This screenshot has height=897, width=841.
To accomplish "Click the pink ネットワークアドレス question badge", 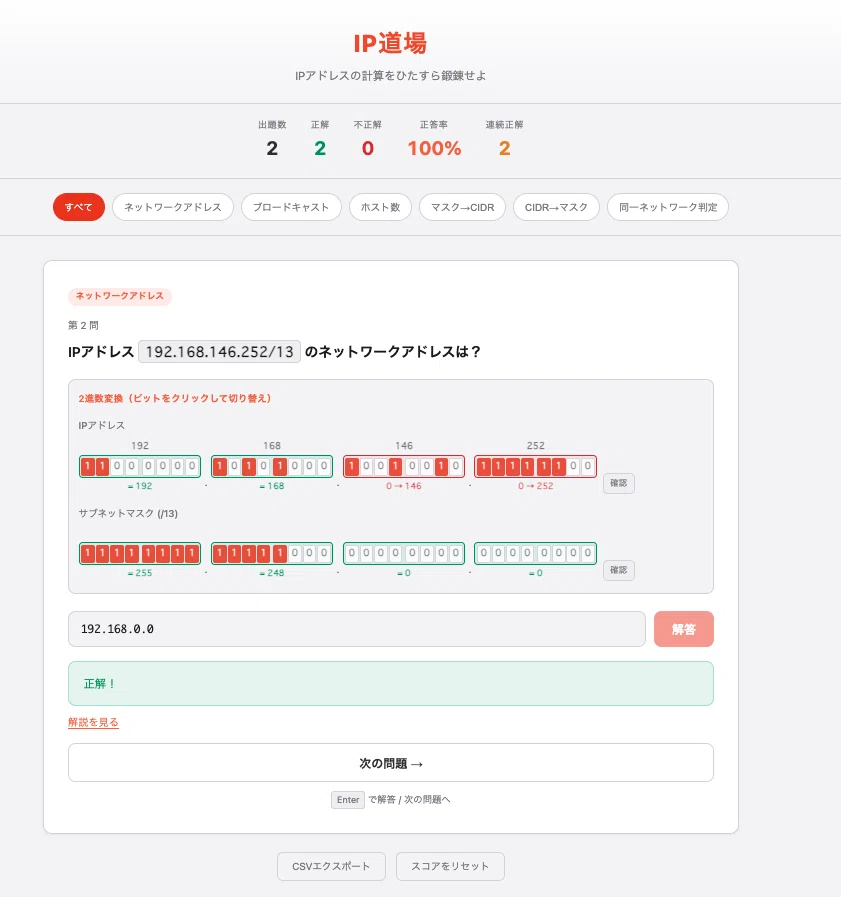I will [120, 296].
